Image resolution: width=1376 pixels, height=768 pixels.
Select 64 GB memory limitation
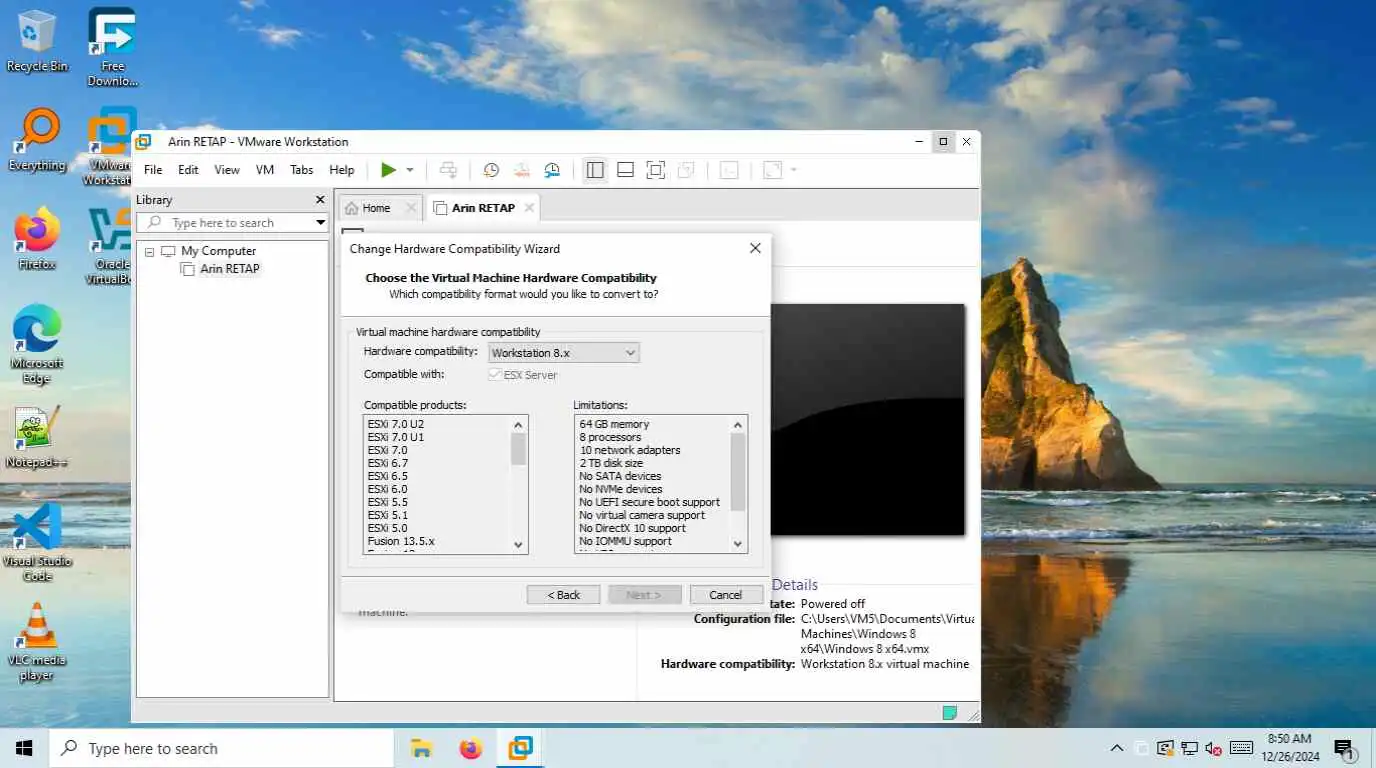click(x=614, y=424)
